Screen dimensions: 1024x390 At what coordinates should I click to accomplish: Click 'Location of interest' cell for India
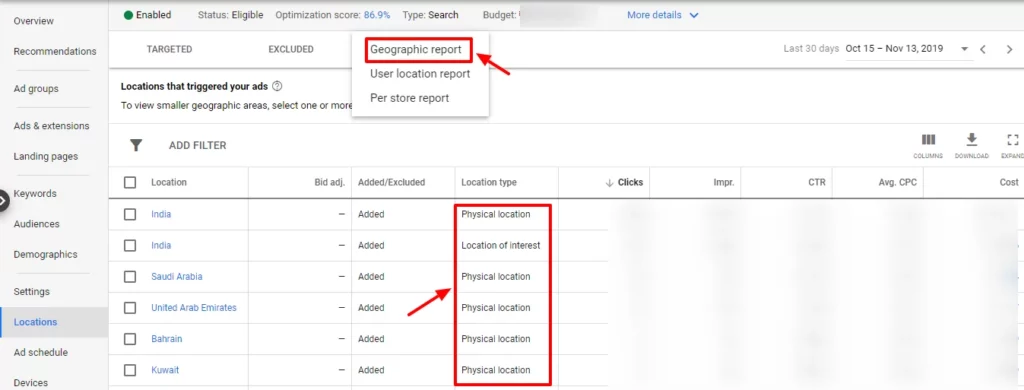[x=501, y=246]
